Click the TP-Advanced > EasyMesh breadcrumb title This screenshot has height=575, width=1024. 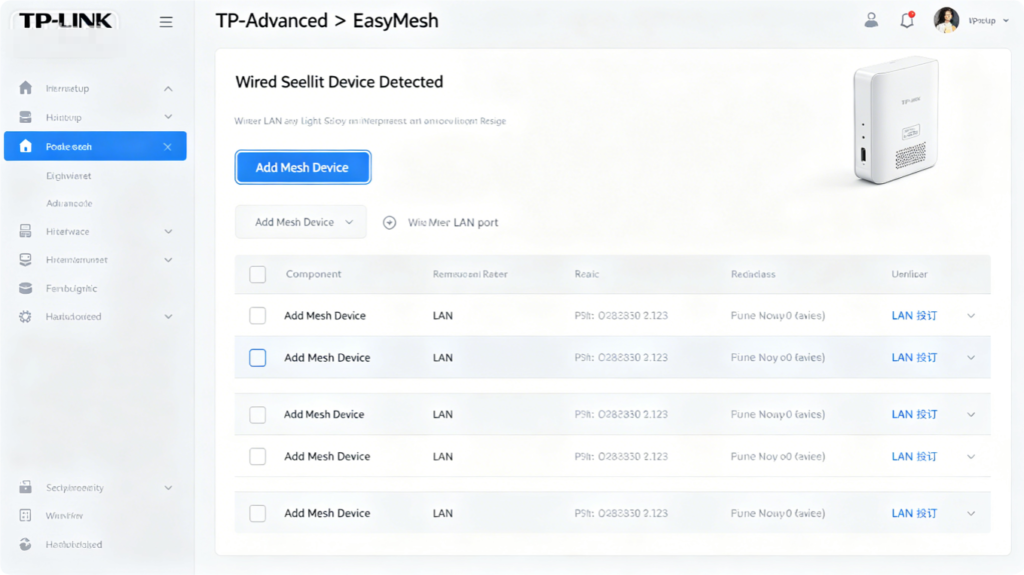pos(327,21)
